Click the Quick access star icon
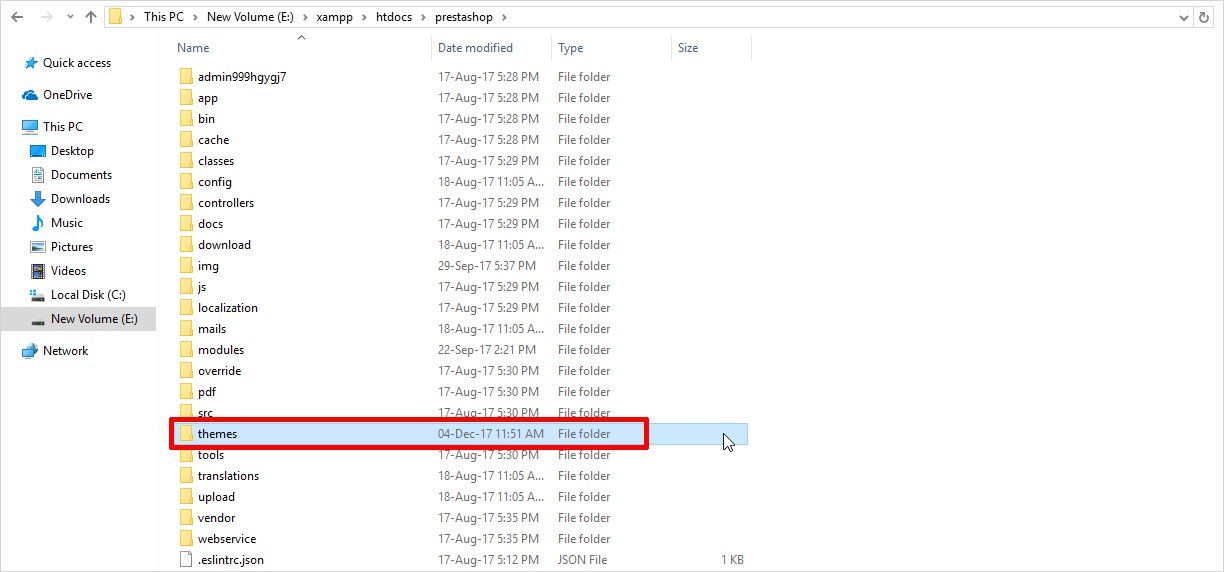The width and height of the screenshot is (1224, 572). [30, 63]
